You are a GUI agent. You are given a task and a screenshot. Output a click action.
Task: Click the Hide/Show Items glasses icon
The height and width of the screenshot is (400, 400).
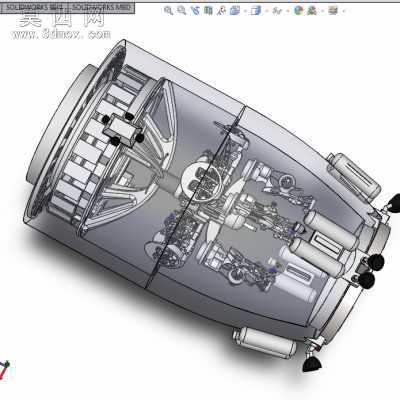point(277,11)
